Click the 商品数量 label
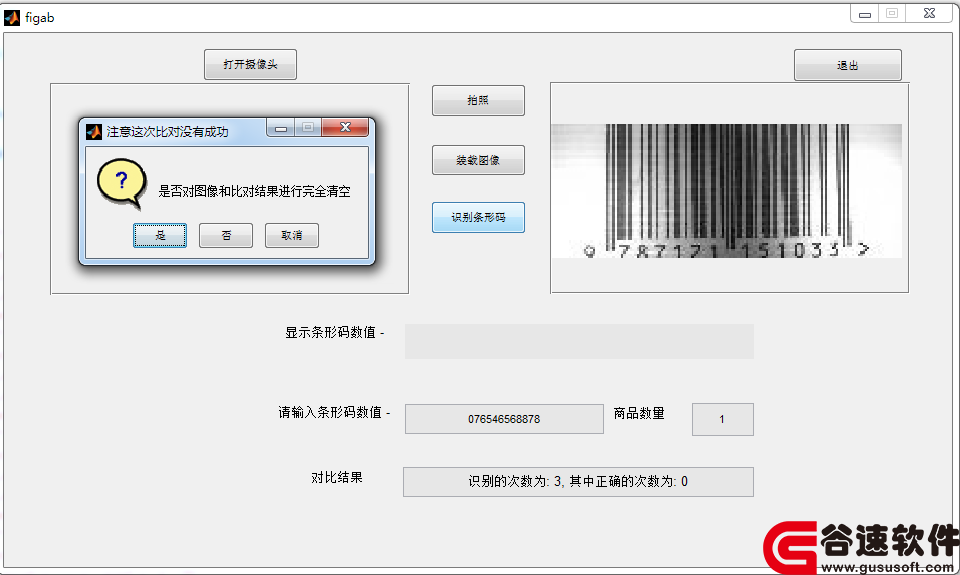 [639, 413]
